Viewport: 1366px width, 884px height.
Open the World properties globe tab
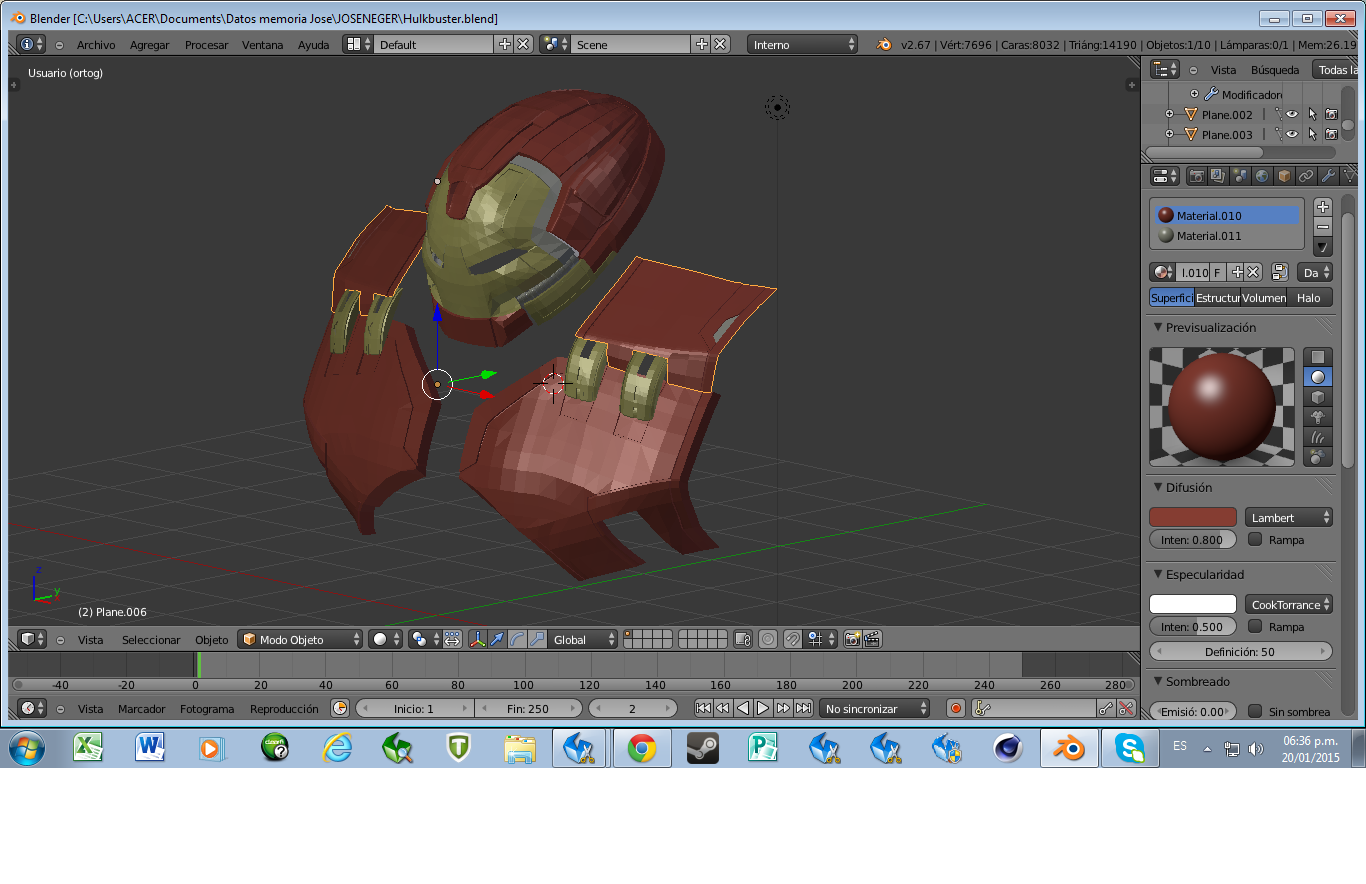click(1262, 176)
